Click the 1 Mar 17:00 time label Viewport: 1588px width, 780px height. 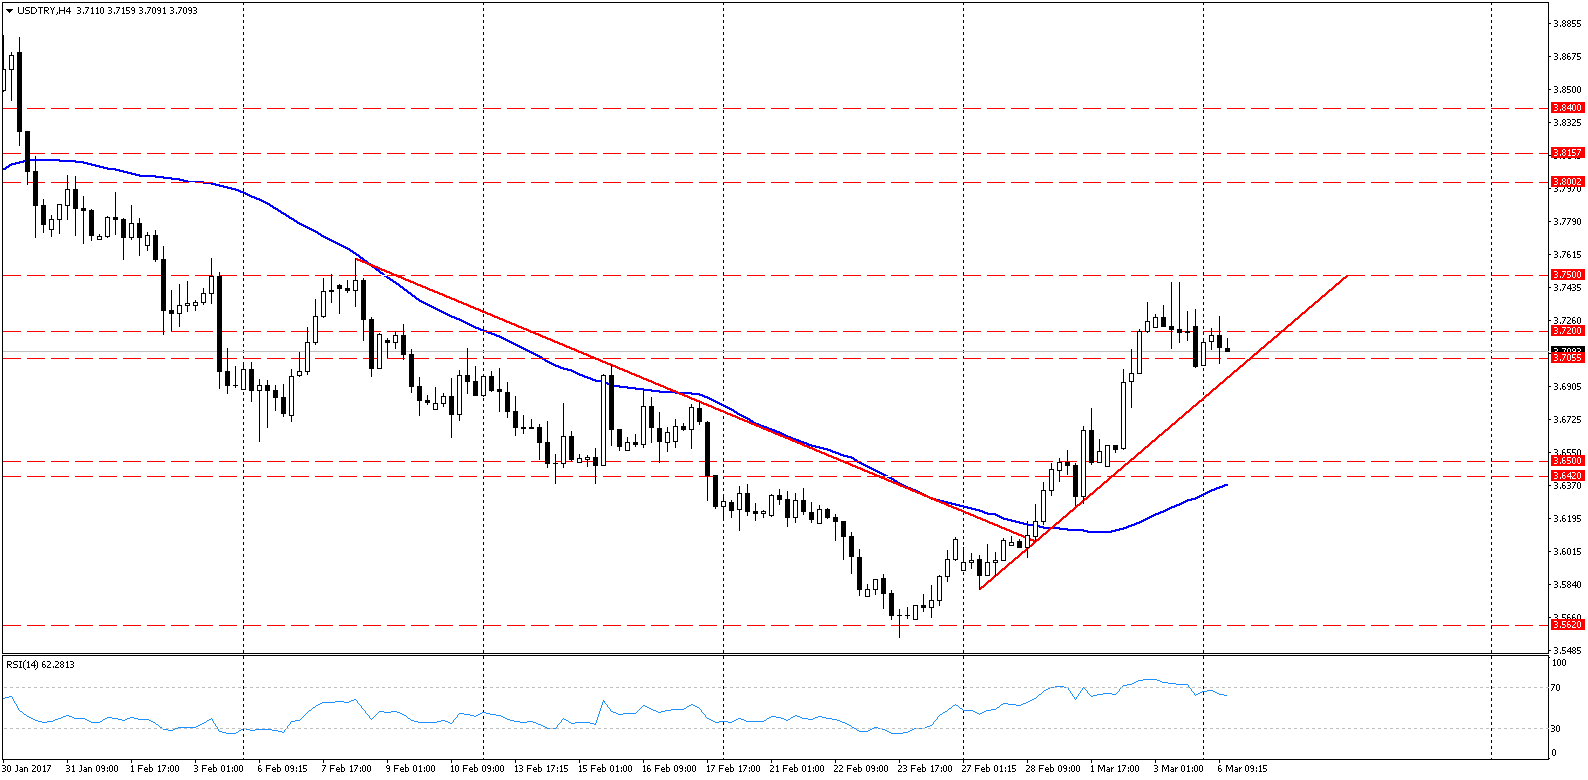[1115, 769]
